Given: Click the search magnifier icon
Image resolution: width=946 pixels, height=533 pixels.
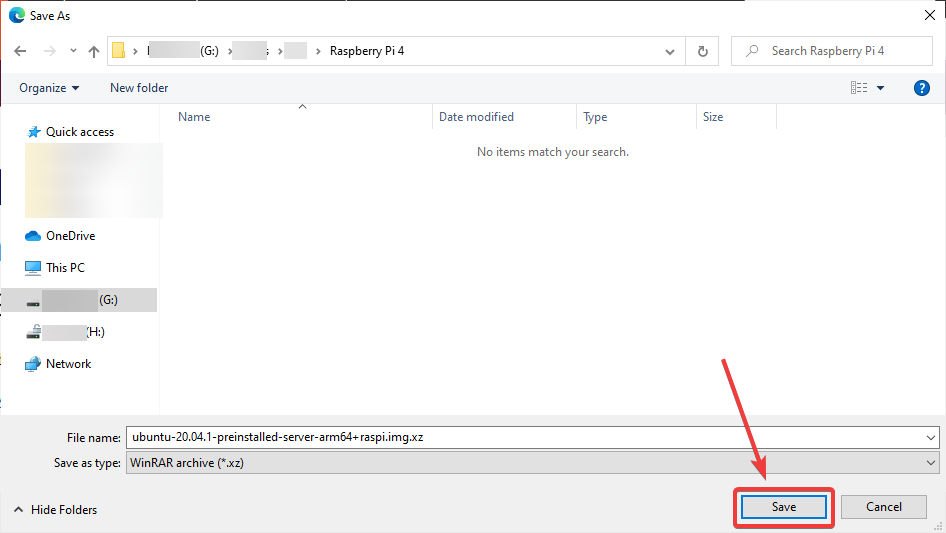Looking at the screenshot, I should click(x=752, y=51).
